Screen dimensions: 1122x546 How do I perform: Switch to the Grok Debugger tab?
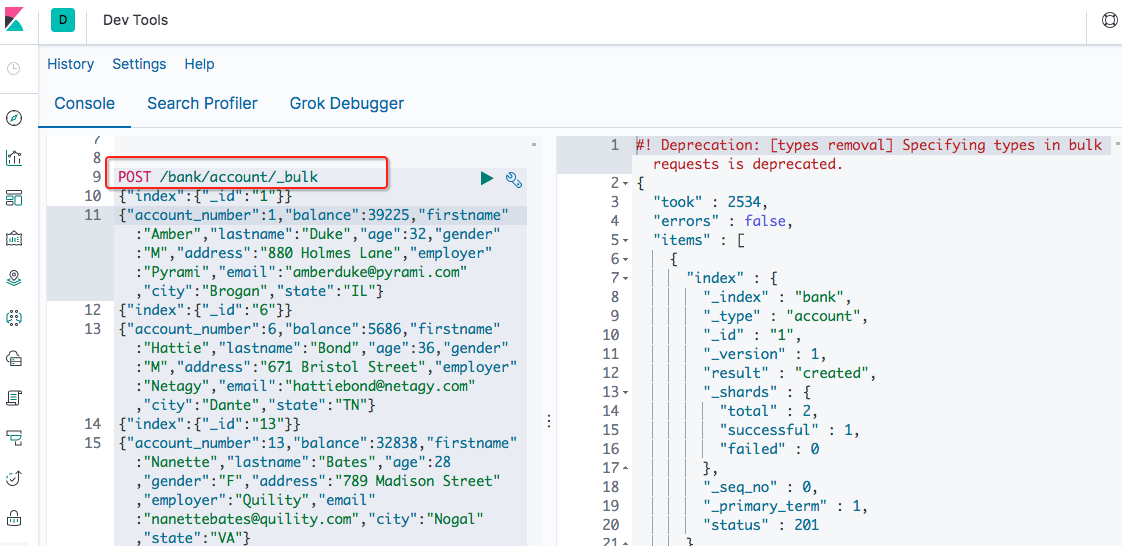click(x=347, y=103)
